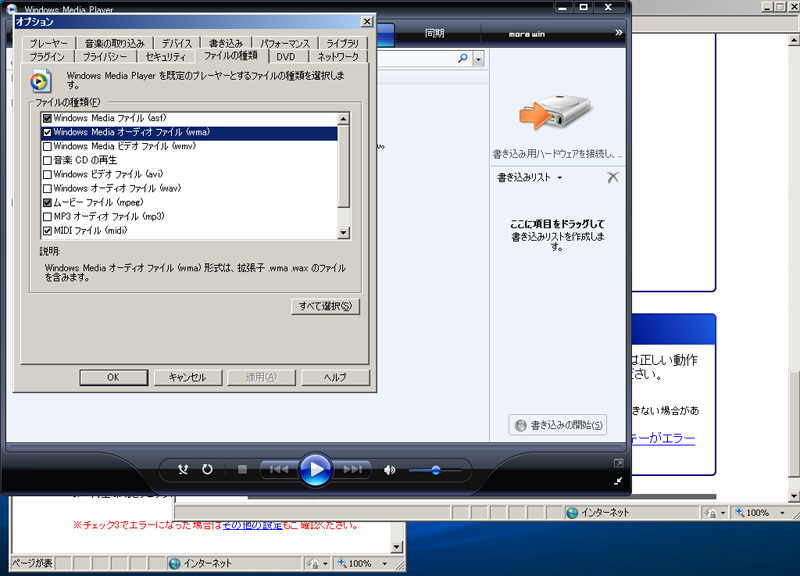Click file type list scroll down arrow
The height and width of the screenshot is (576, 800).
343,233
